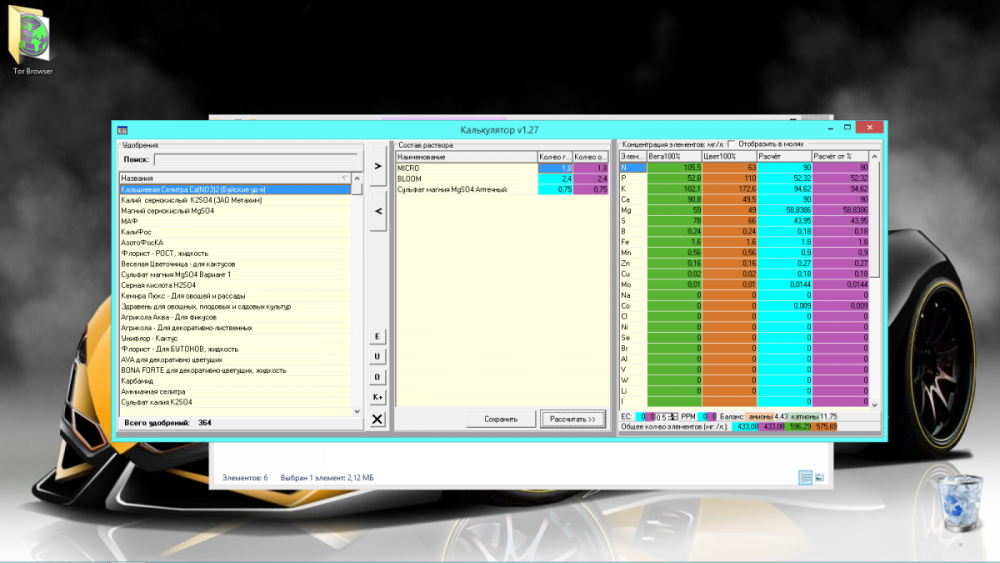
Task: Click the 'E' side button
Action: [x=377, y=337]
